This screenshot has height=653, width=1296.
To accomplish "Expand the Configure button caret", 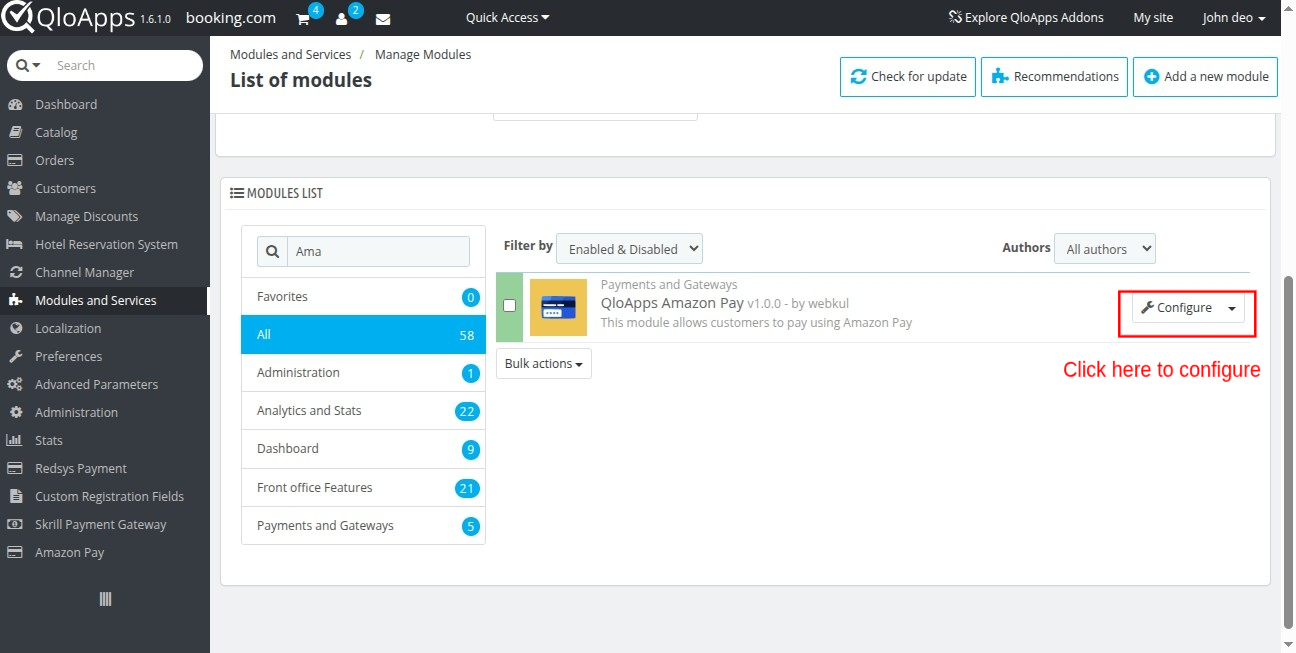I will pyautogui.click(x=1232, y=308).
